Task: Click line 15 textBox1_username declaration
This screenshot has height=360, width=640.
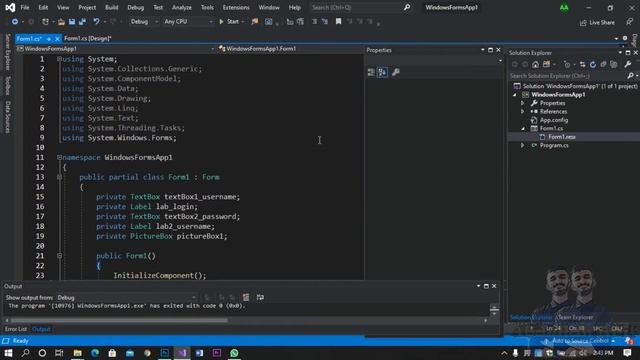Action: pyautogui.click(x=168, y=197)
